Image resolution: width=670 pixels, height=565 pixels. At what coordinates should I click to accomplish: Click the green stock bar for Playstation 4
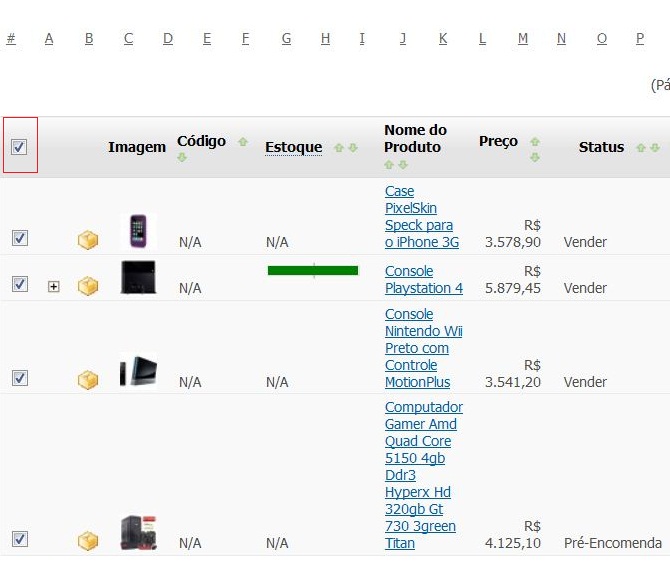(x=313, y=271)
